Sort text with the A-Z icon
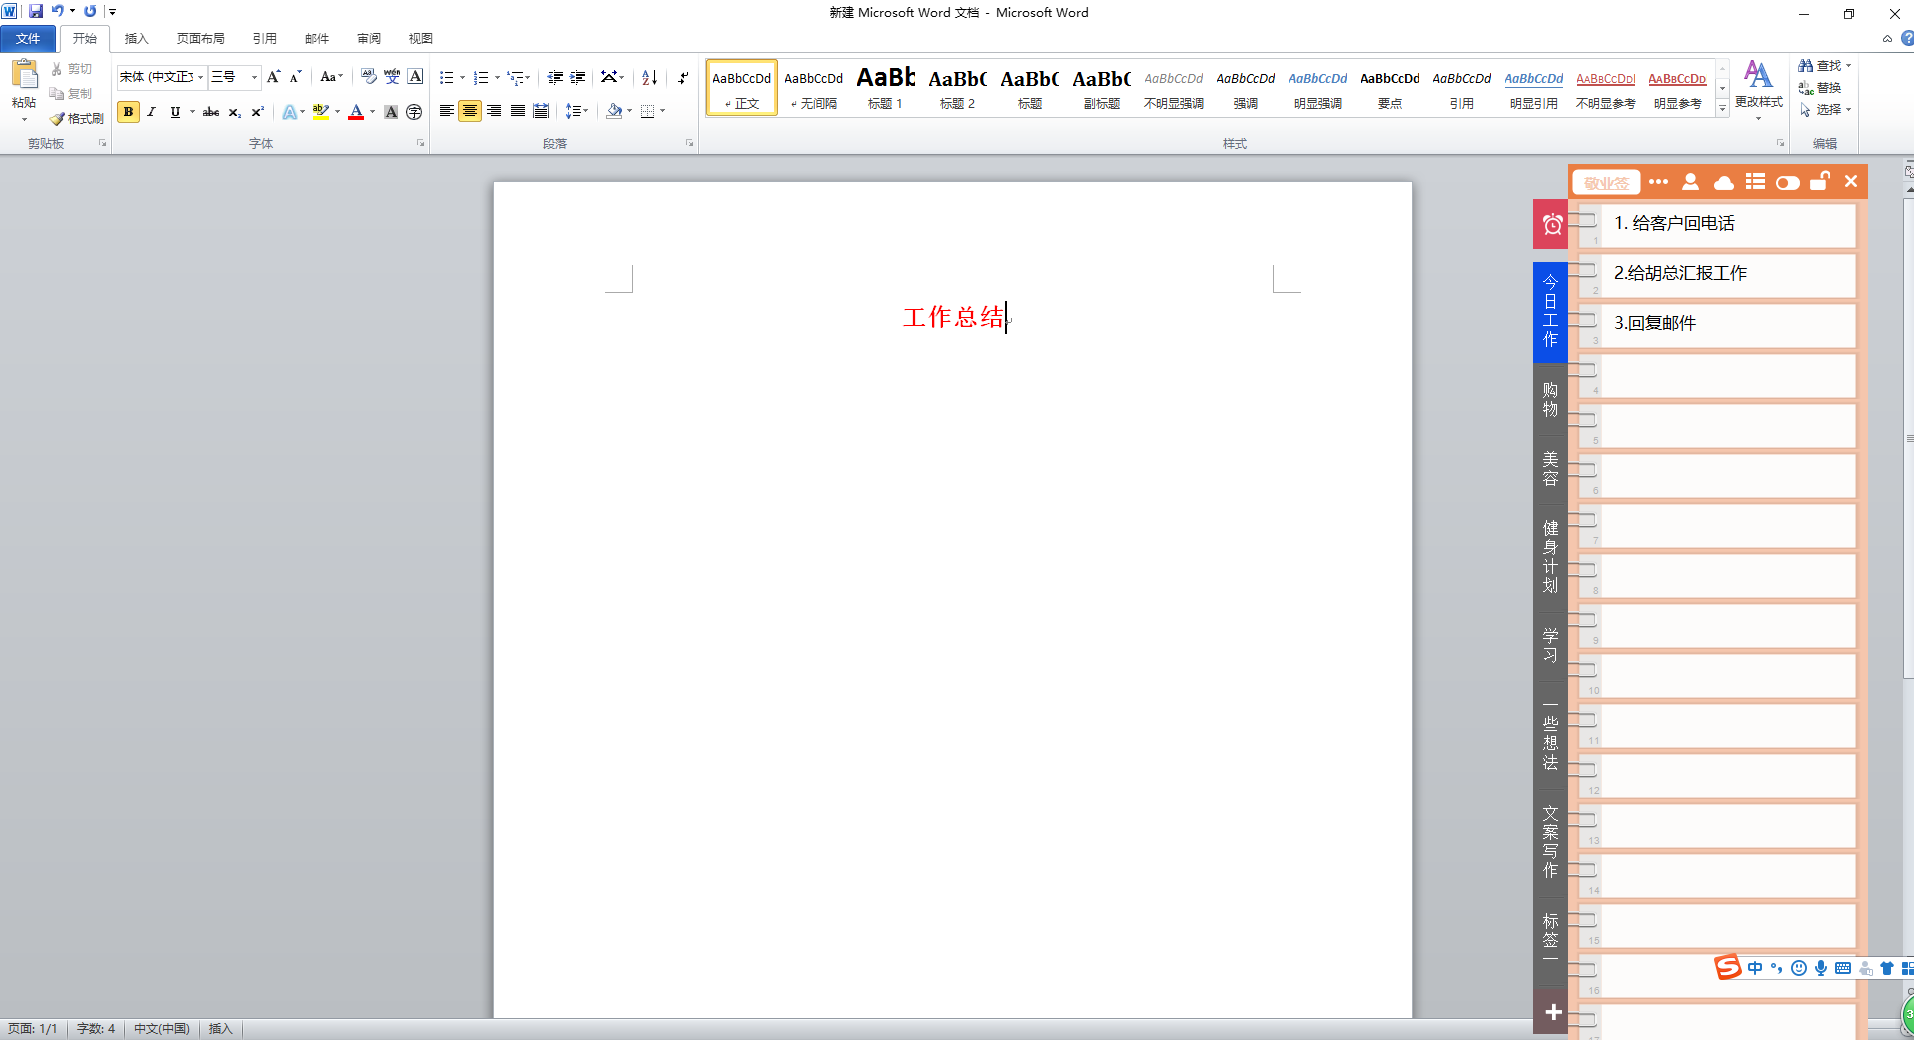Image resolution: width=1914 pixels, height=1040 pixels. (x=650, y=77)
